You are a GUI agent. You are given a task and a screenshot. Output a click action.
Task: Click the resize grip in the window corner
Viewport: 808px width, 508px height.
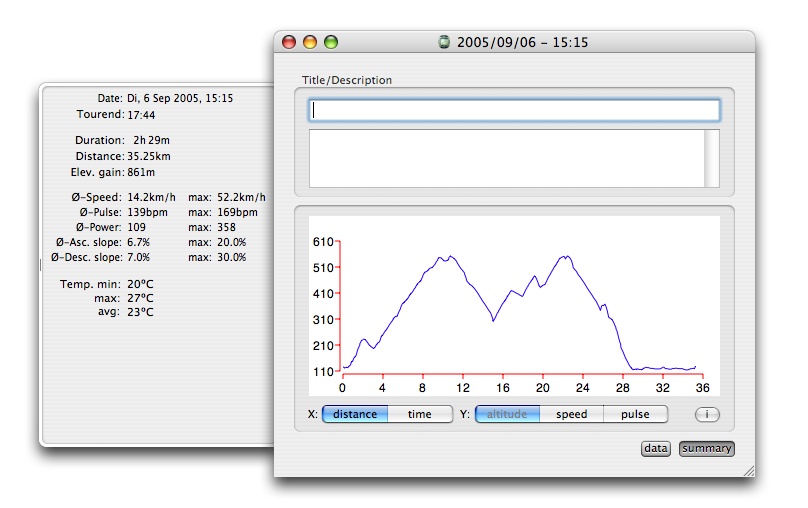[x=748, y=469]
